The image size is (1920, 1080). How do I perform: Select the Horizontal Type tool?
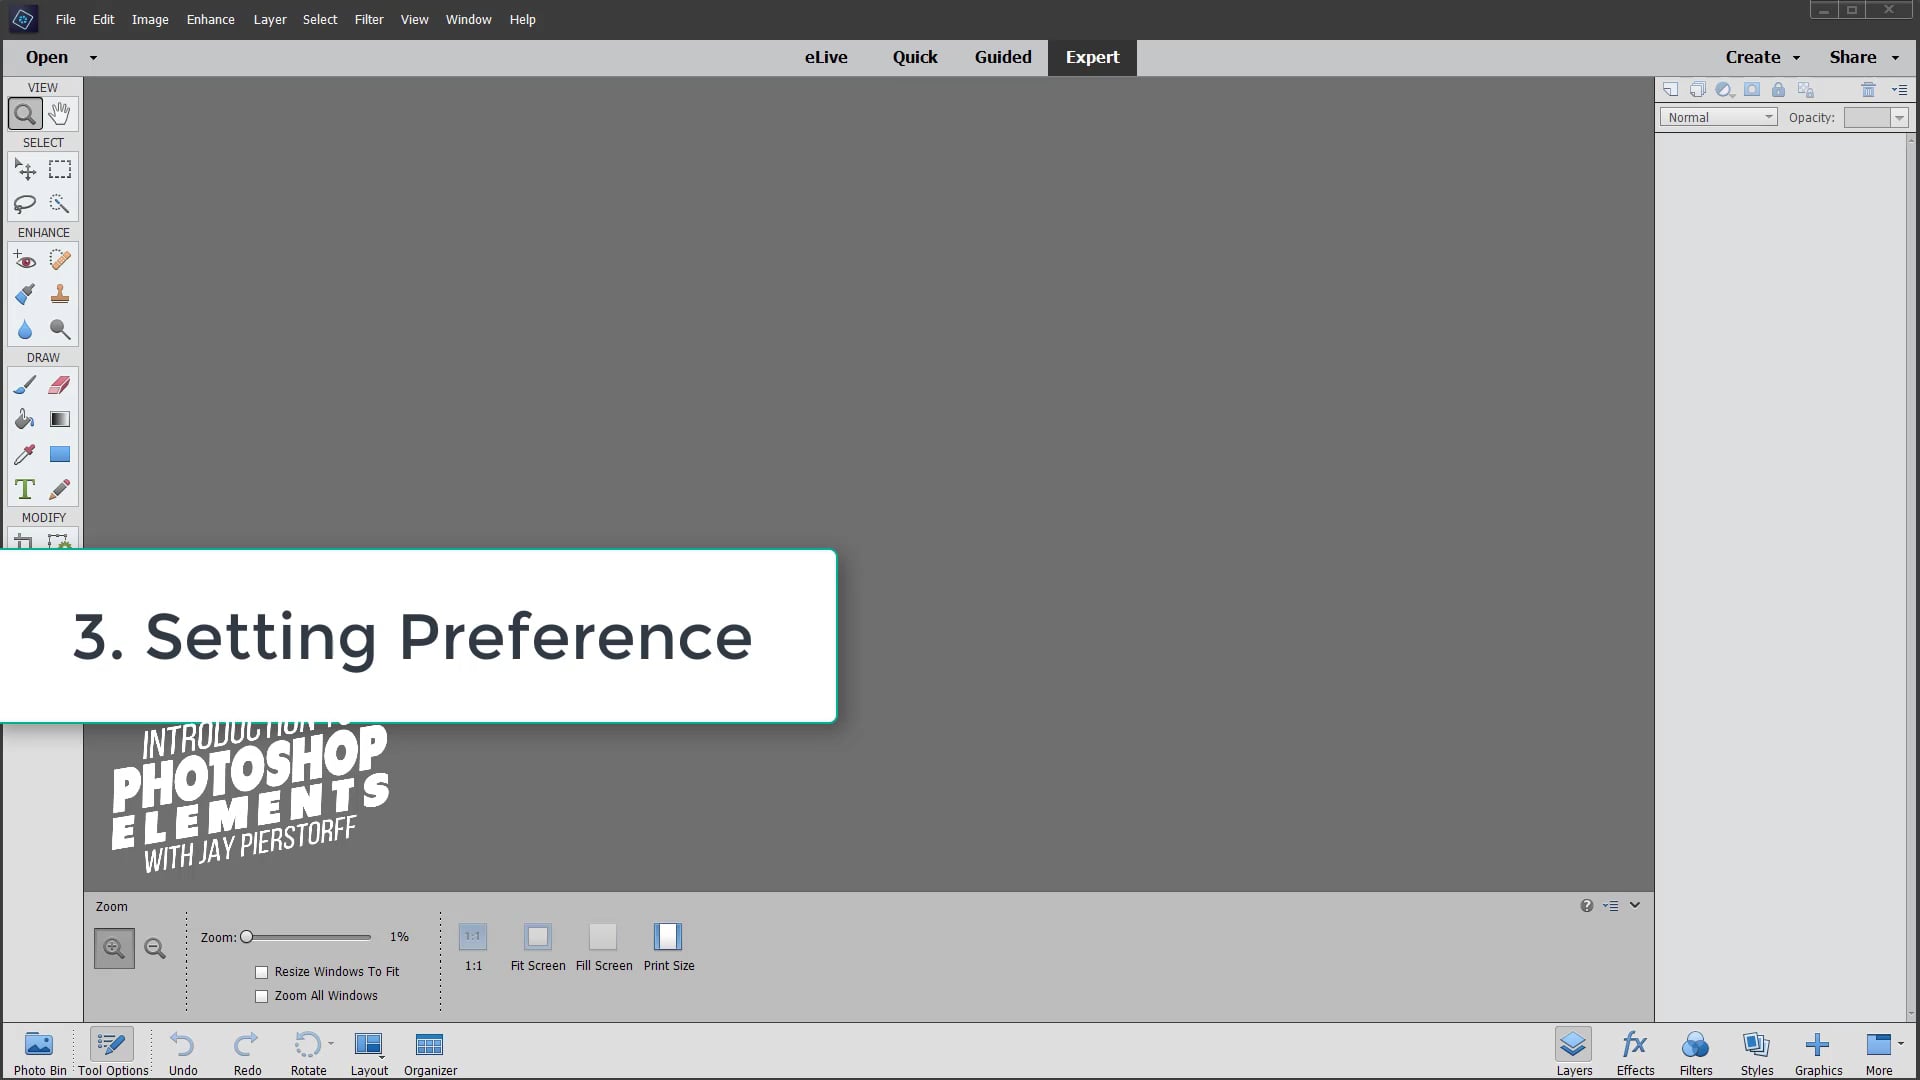point(24,489)
